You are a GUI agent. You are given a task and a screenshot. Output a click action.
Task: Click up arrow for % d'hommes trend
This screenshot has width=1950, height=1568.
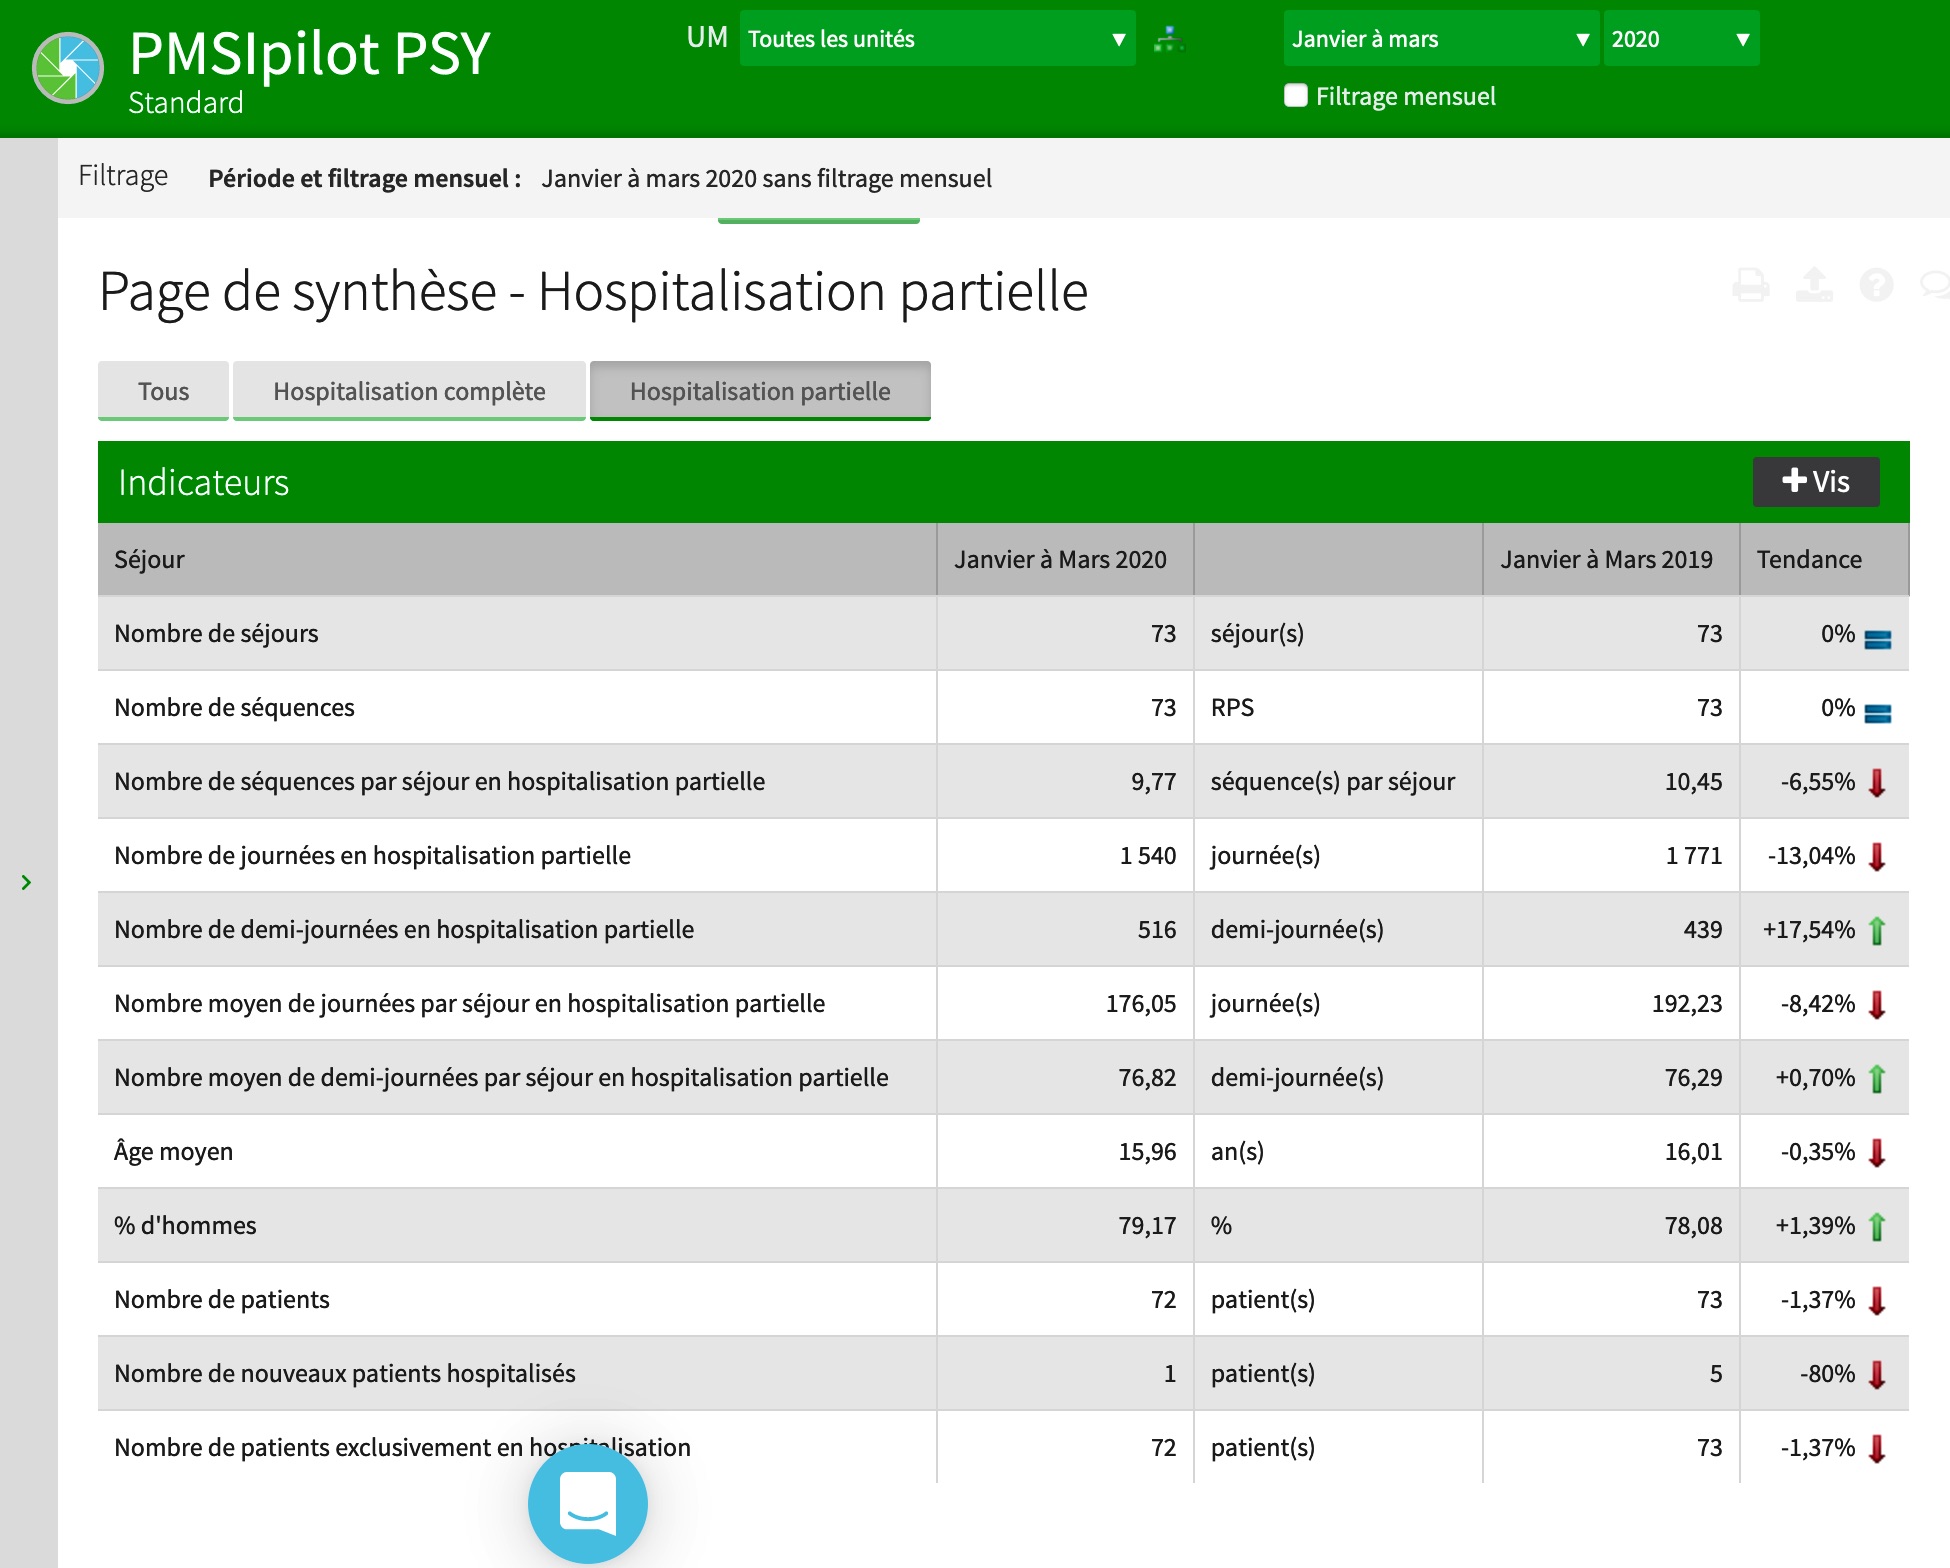pyautogui.click(x=1877, y=1226)
